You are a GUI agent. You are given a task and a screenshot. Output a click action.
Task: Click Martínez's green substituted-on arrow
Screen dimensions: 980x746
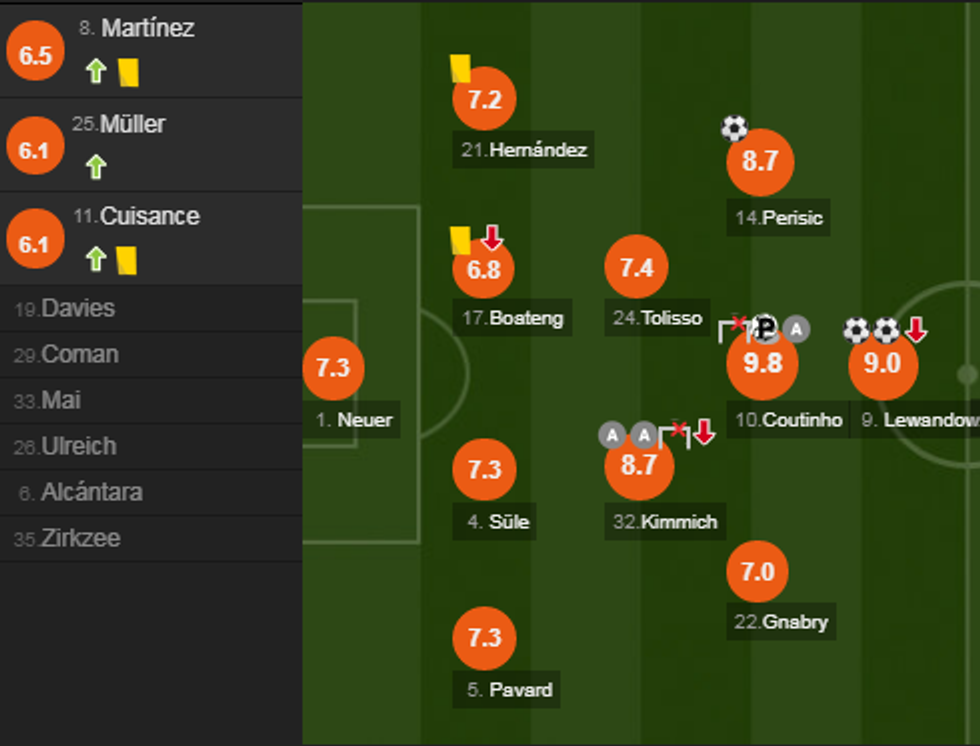click(96, 71)
